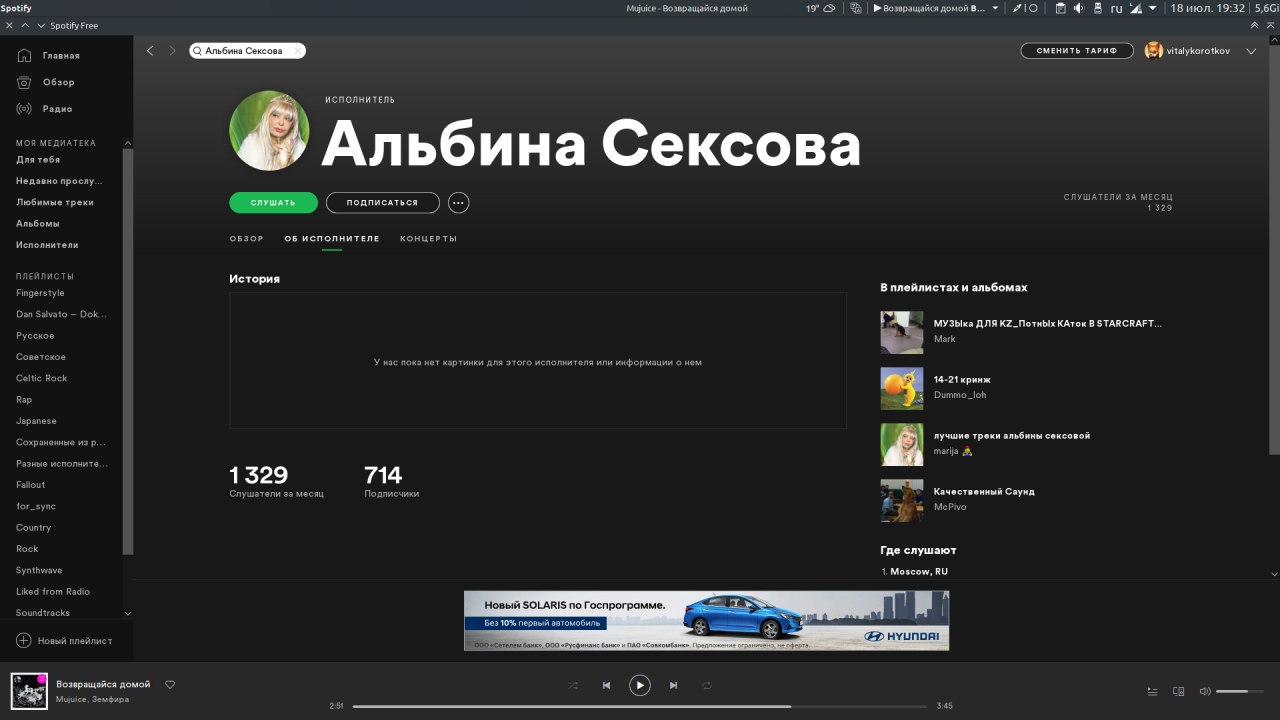Viewport: 1280px width, 720px height.
Task: Switch to the Обзор artist tab
Action: coord(246,239)
